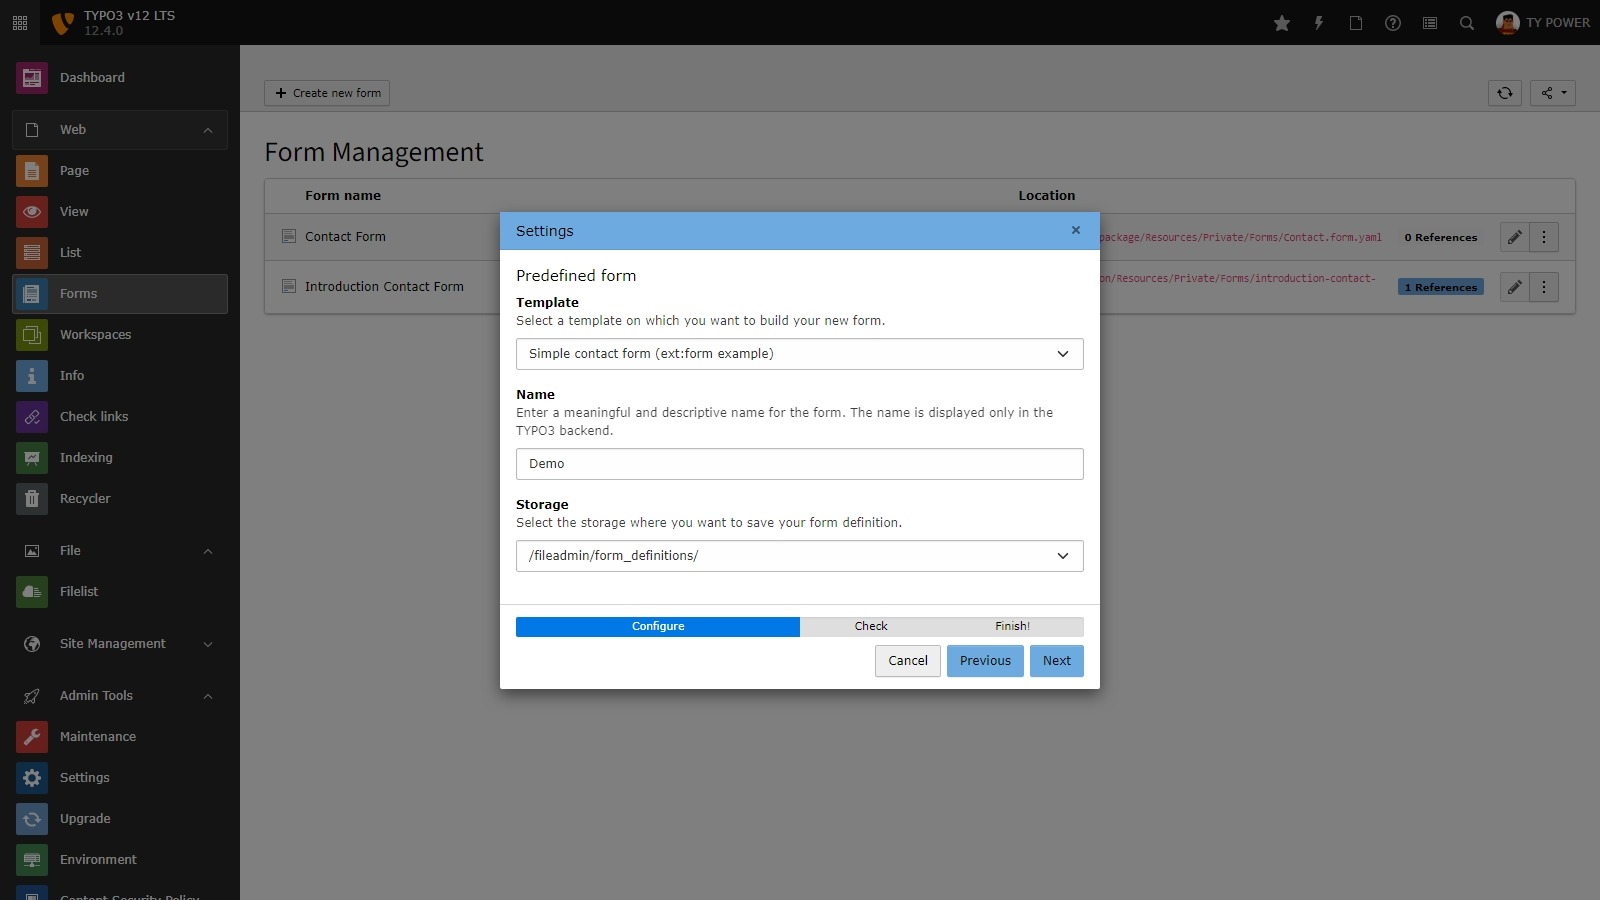Open the help question mark icon

coord(1393,23)
